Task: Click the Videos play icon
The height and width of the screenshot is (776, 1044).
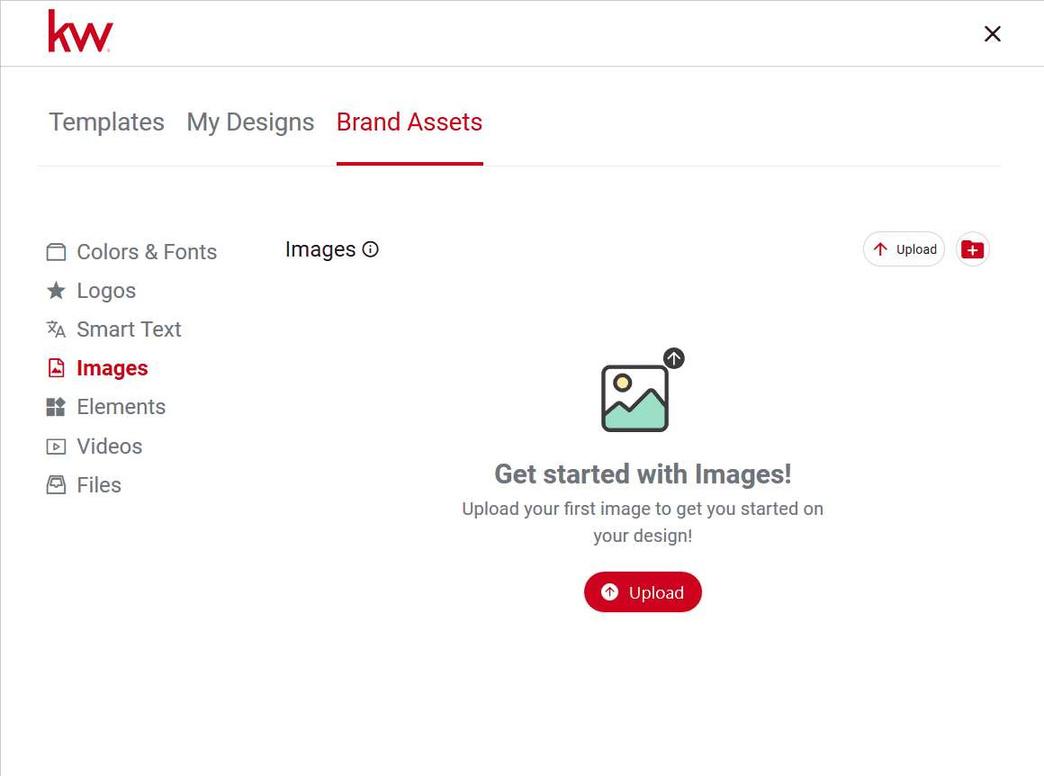Action: pos(56,446)
